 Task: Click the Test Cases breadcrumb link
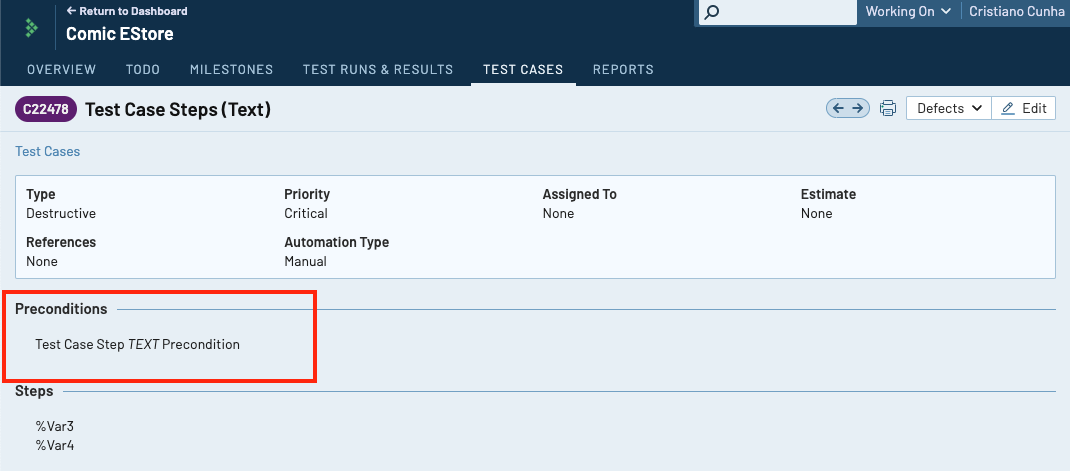tap(48, 152)
